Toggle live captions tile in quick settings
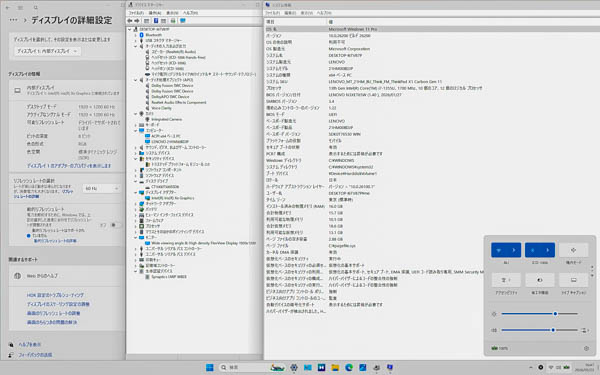 (573, 280)
